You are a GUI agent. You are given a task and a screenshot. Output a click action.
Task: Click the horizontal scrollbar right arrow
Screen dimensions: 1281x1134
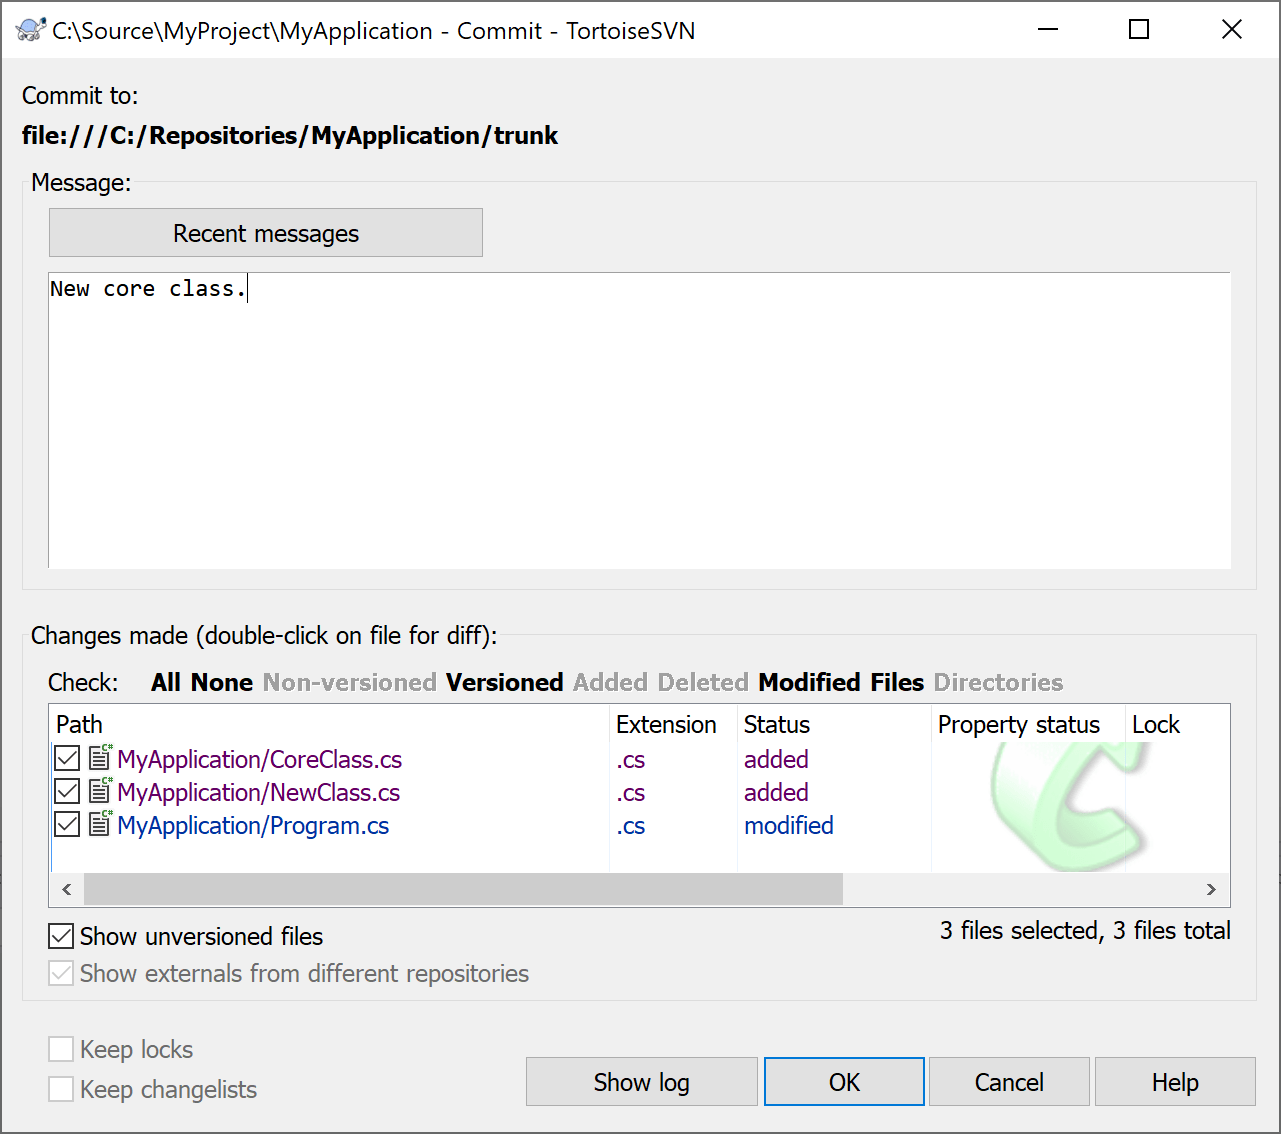coord(1211,889)
